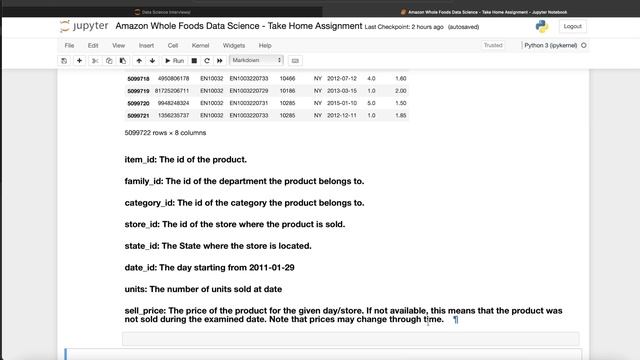Click the store_id description line
The height and width of the screenshot is (360, 640).
pos(235,224)
